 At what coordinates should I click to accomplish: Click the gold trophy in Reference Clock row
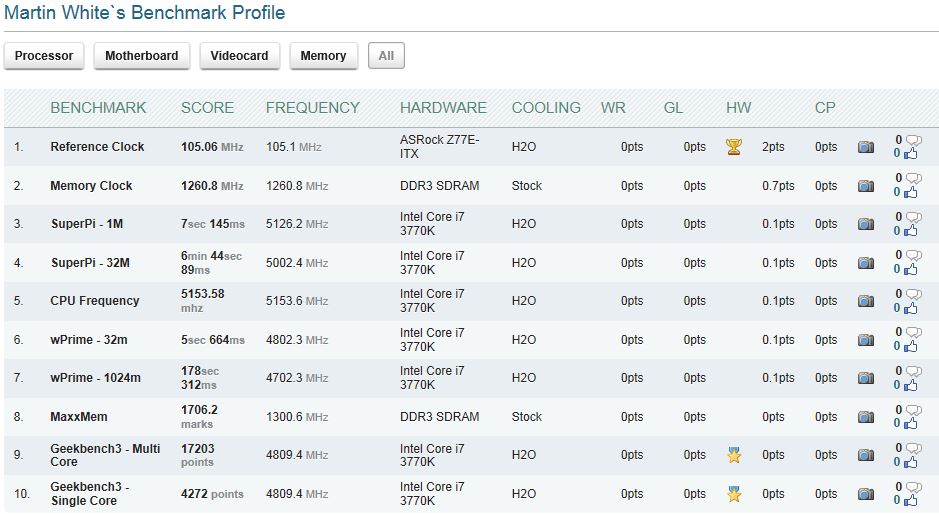(x=734, y=147)
